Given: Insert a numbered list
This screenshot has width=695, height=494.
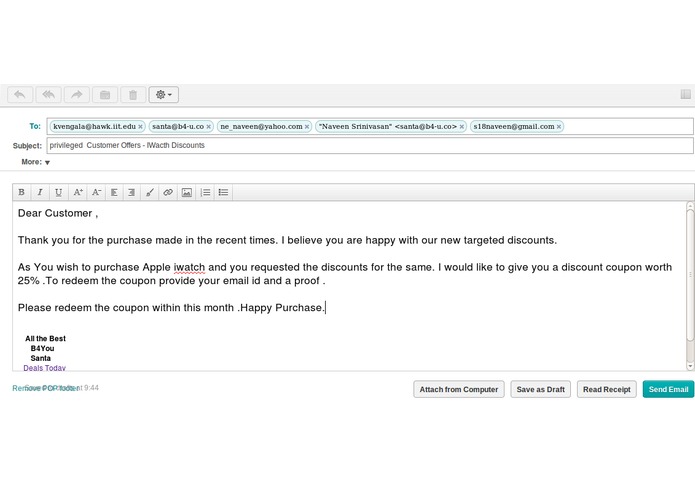Looking at the screenshot, I should 205,192.
